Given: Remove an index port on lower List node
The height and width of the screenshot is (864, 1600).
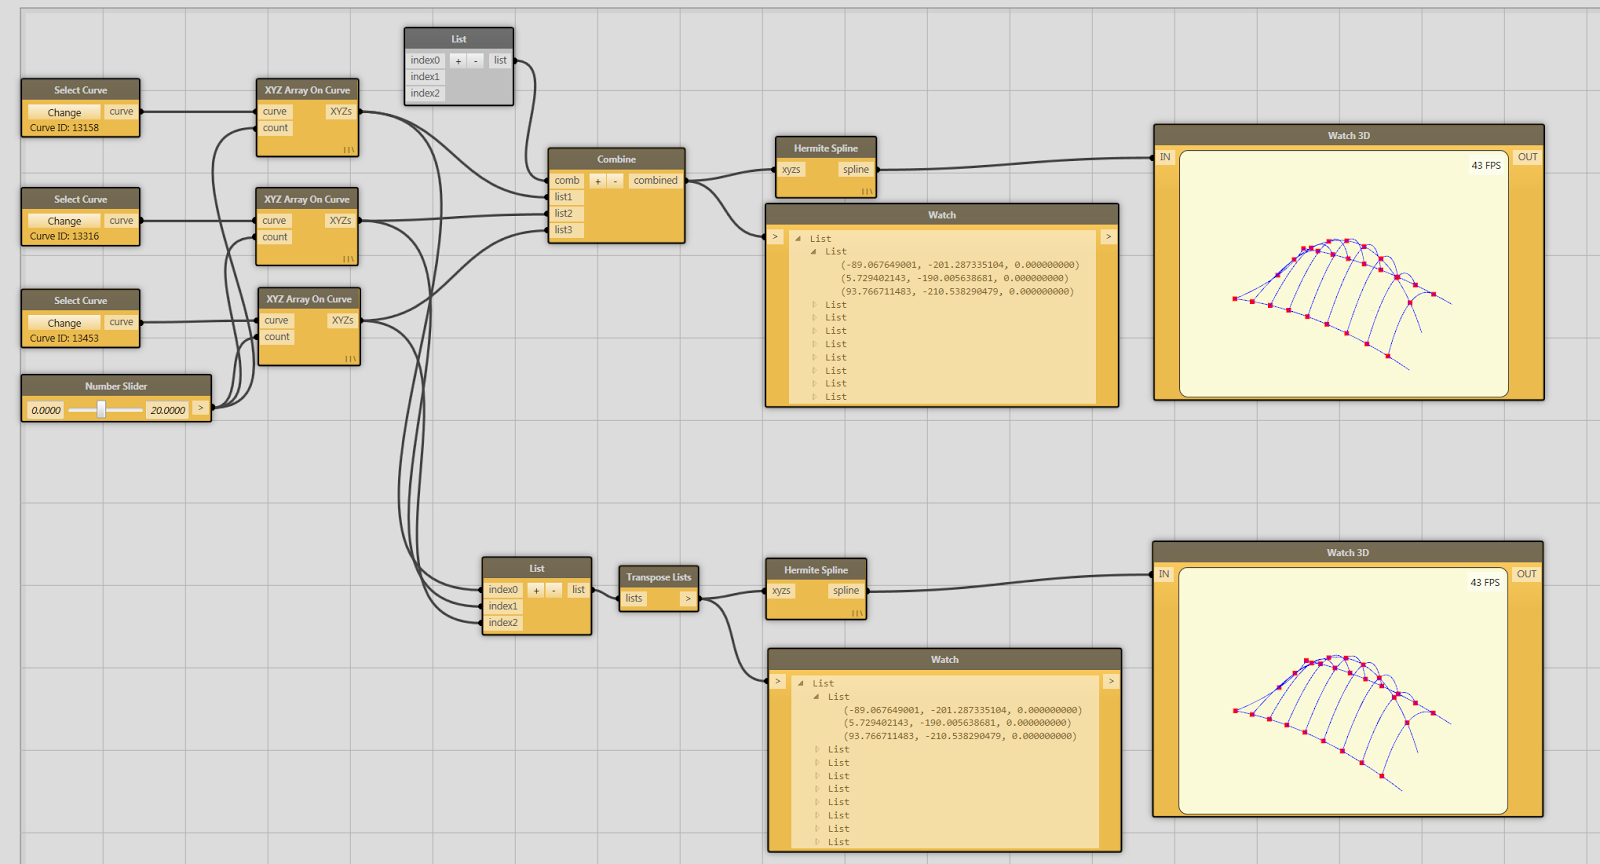Looking at the screenshot, I should [553, 590].
